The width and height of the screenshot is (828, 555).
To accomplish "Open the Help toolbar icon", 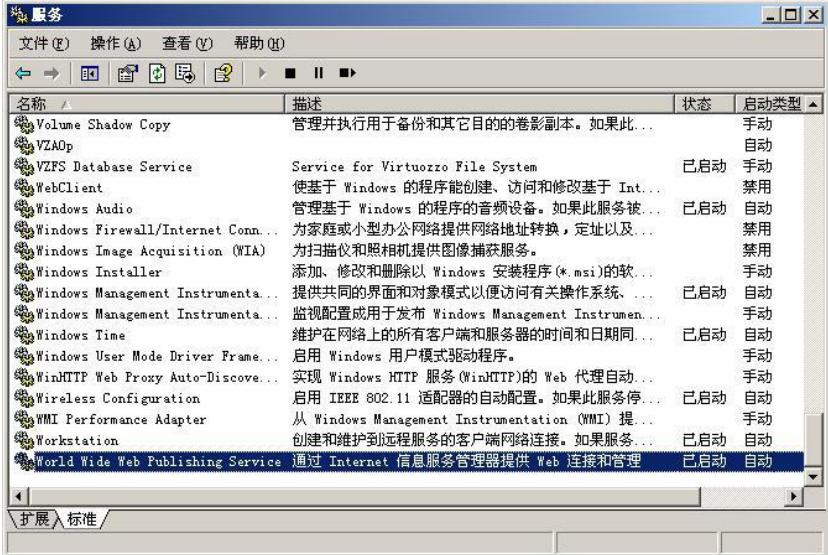I will (x=223, y=73).
